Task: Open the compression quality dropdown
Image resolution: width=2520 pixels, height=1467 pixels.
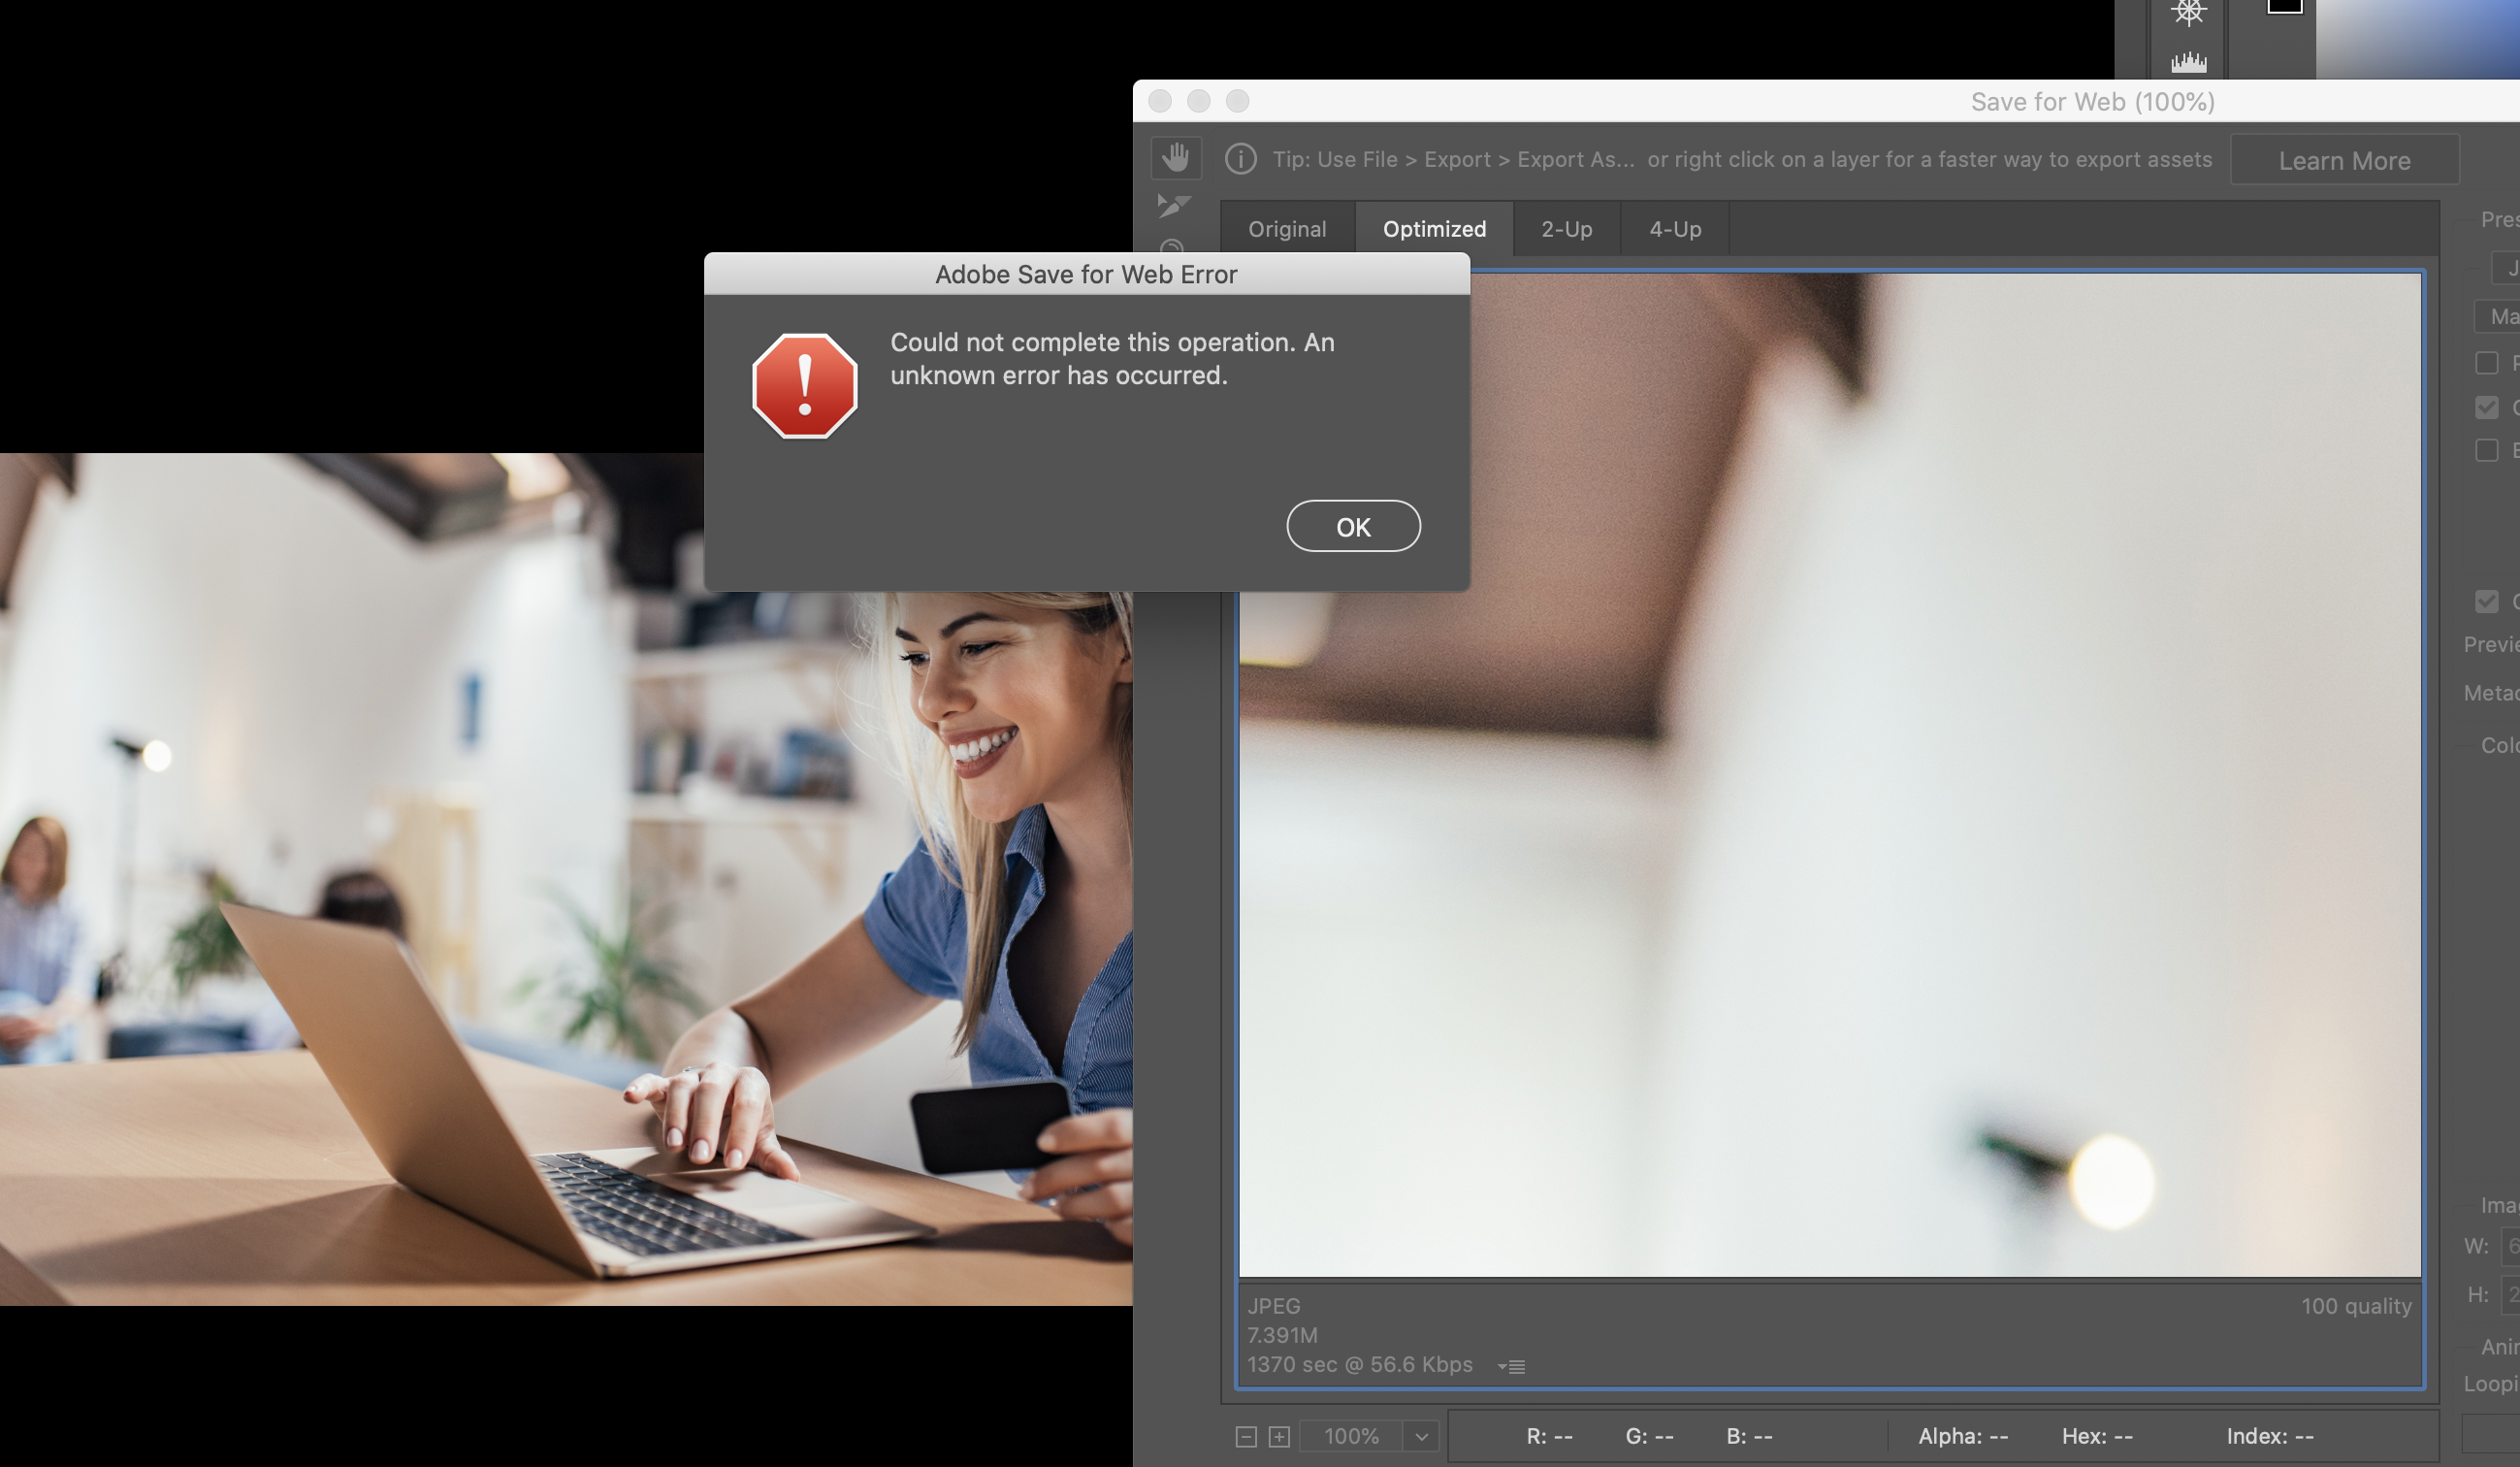Action: [x=2500, y=317]
